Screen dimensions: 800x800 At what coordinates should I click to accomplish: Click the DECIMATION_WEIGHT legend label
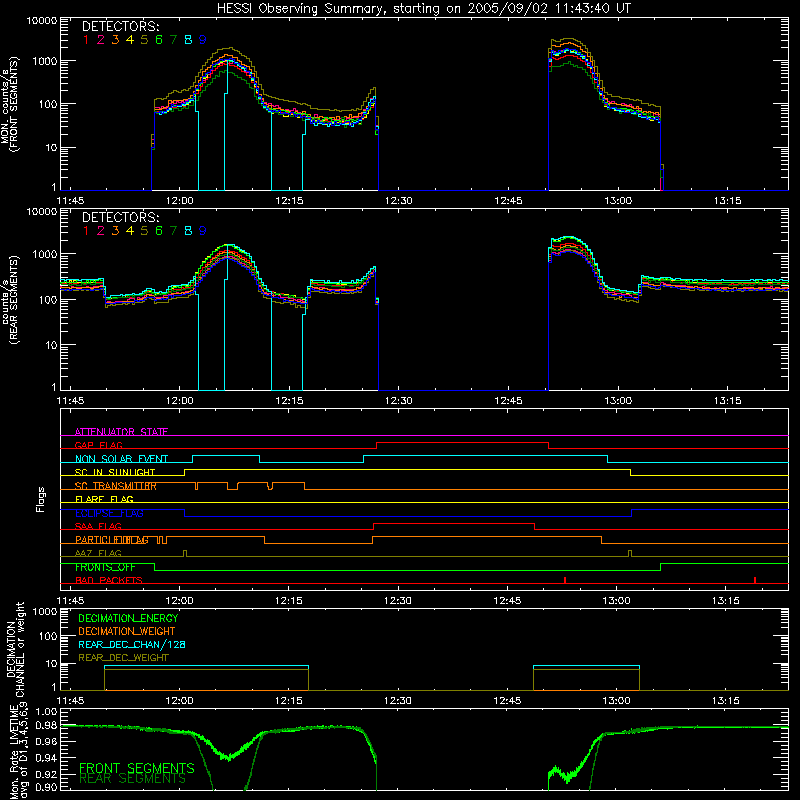click(x=127, y=631)
